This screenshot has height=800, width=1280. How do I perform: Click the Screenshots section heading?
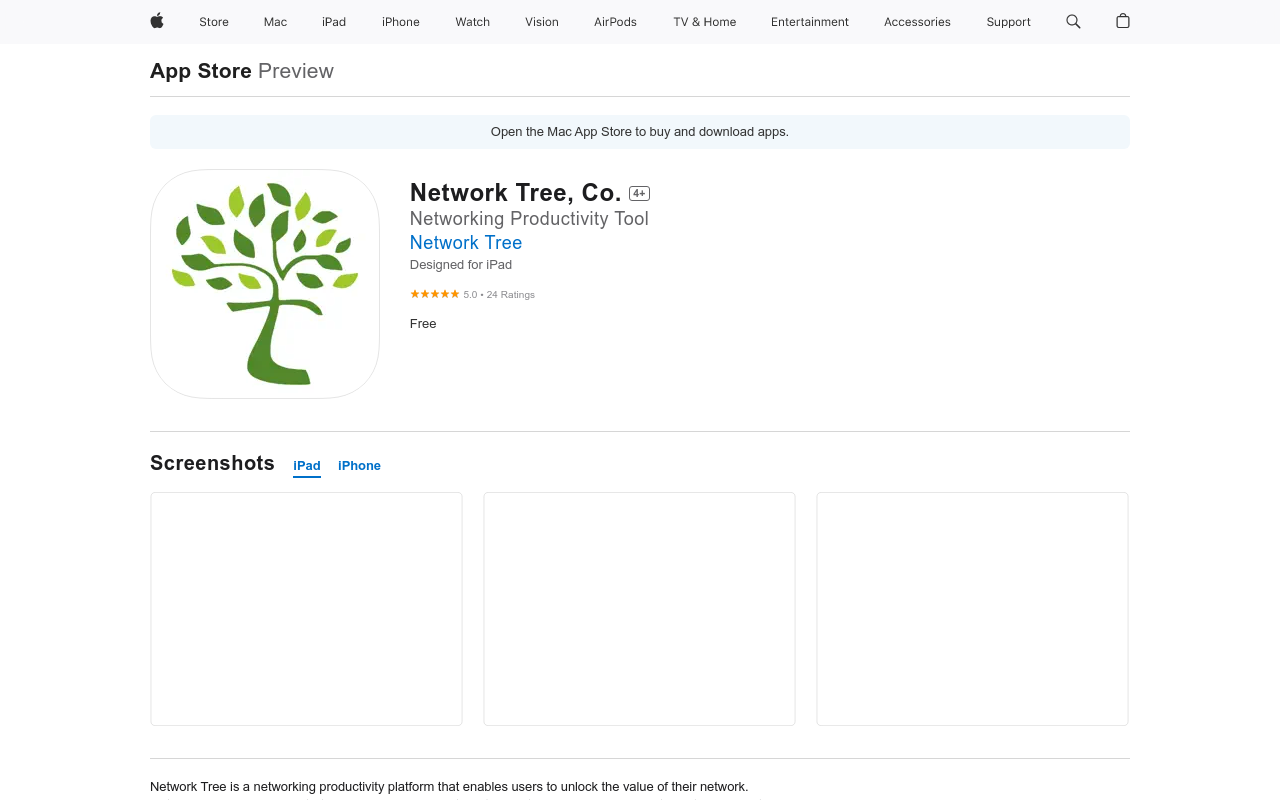[x=212, y=463]
